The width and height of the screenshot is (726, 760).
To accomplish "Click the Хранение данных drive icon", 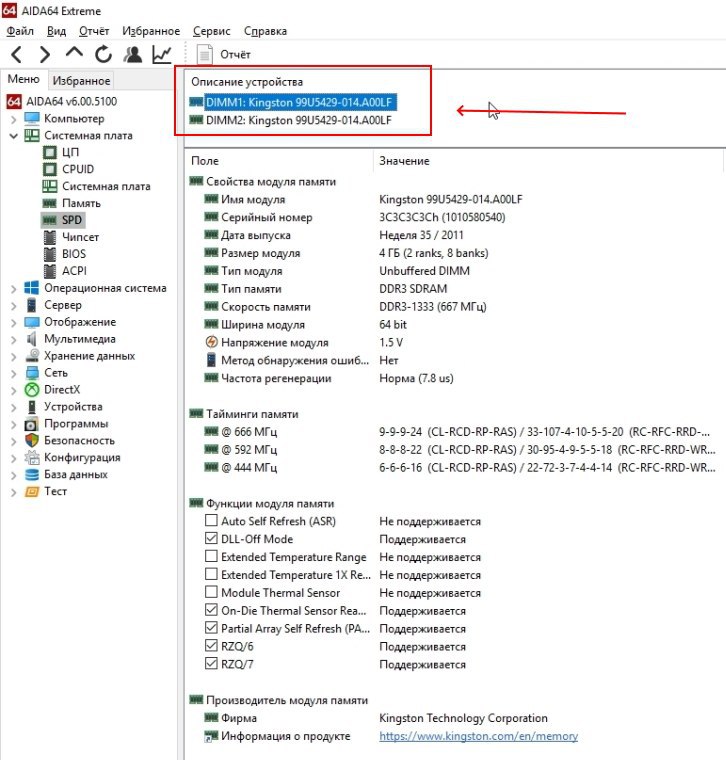I will [32, 356].
